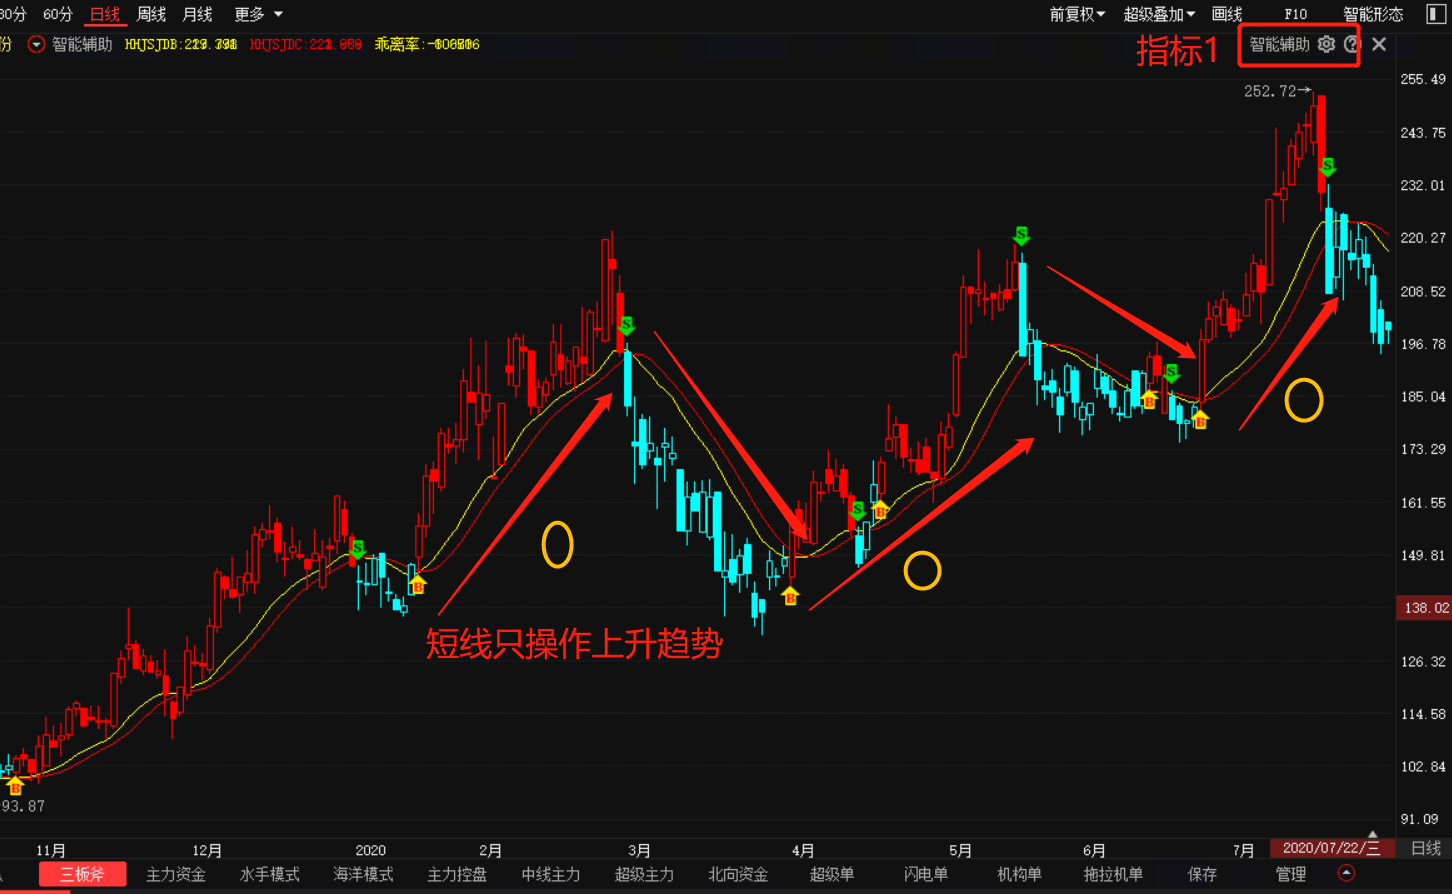Click the yellow HHJSJDB value readout
This screenshot has height=894, width=1452.
tap(181, 44)
